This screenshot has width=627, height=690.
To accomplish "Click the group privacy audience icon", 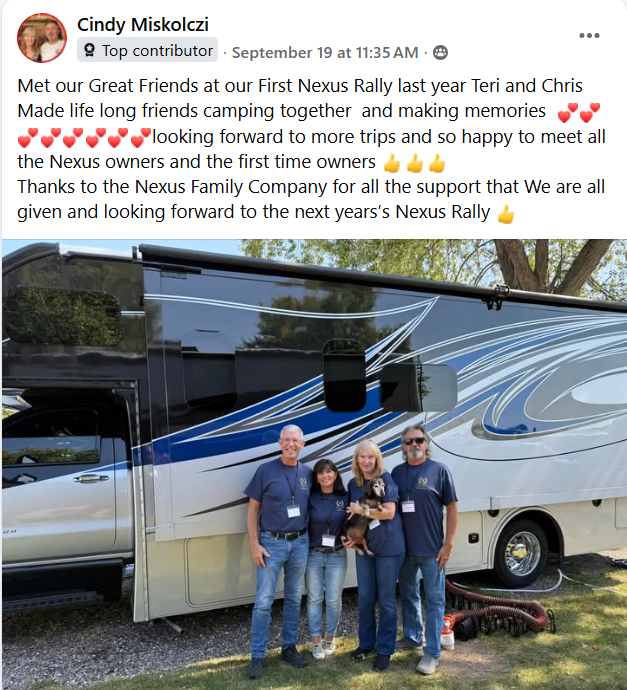I will click(440, 53).
